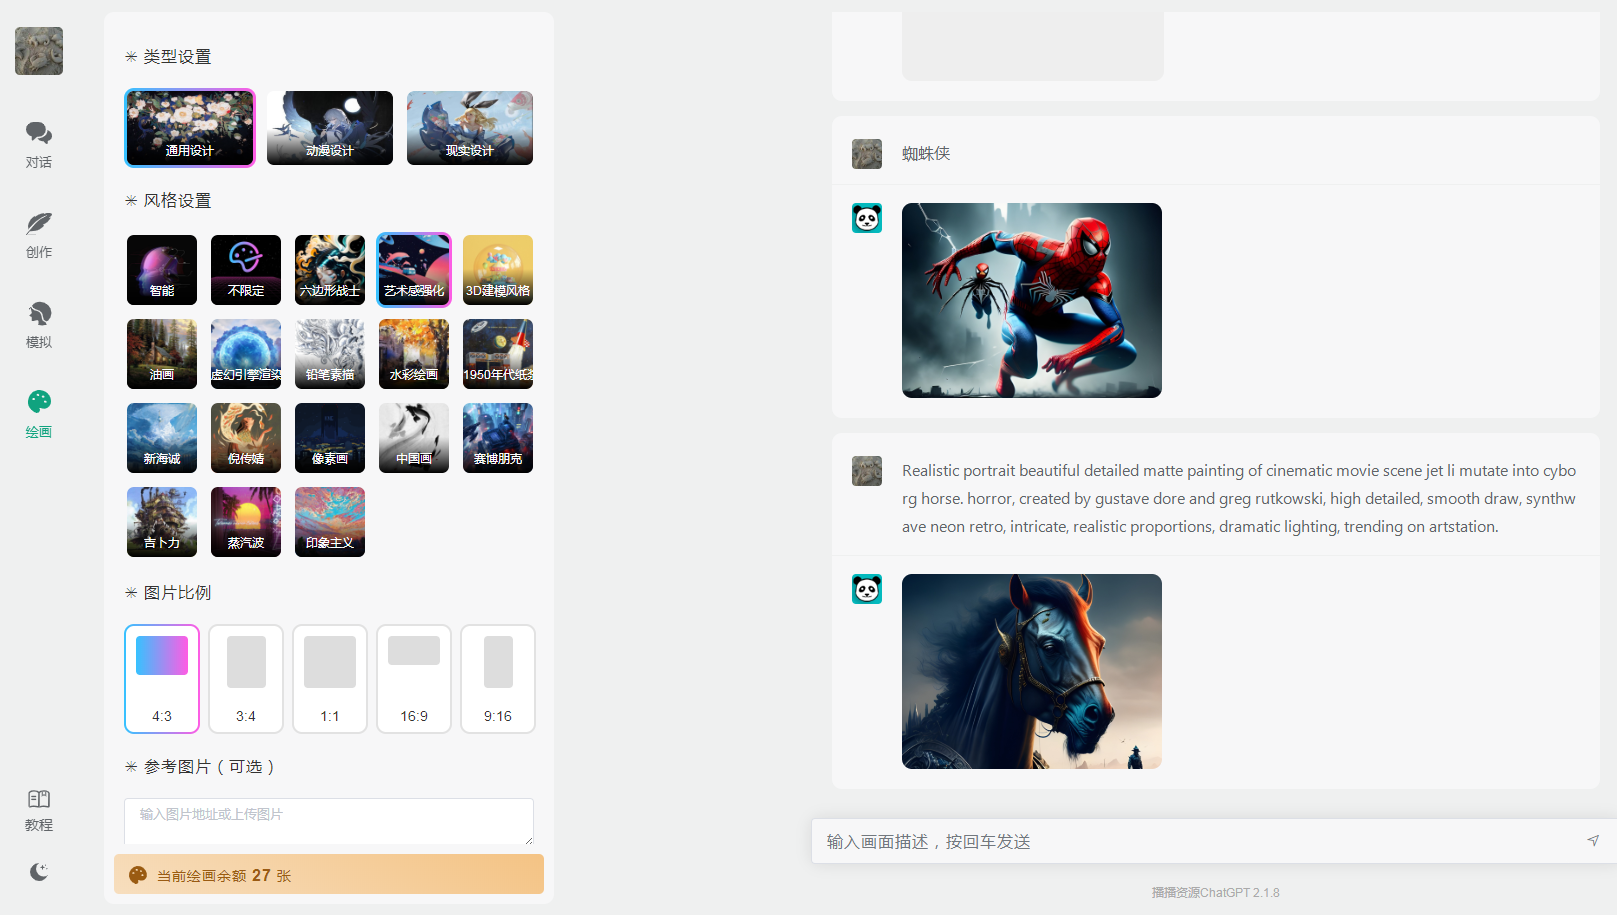This screenshot has height=915, width=1617.
Task: Select the 印象主义 impressionism style
Action: [330, 522]
